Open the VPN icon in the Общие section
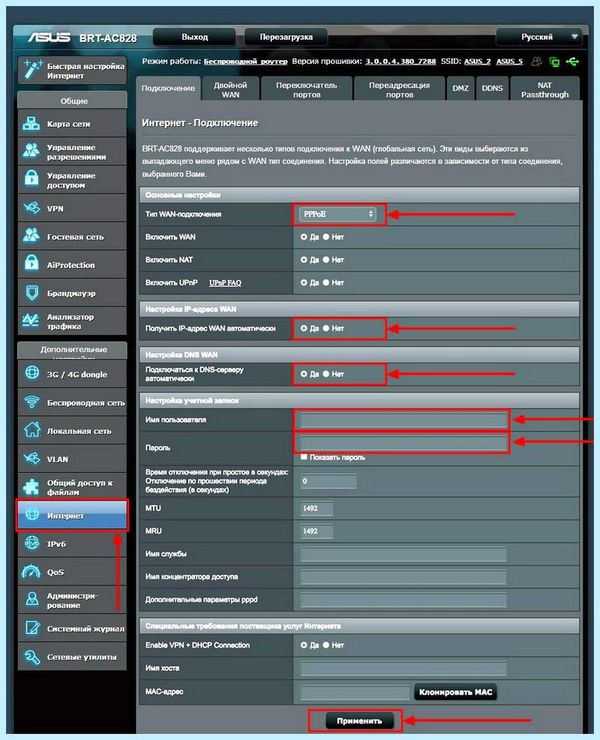Screen dimensions: 600x740 [x=32, y=208]
